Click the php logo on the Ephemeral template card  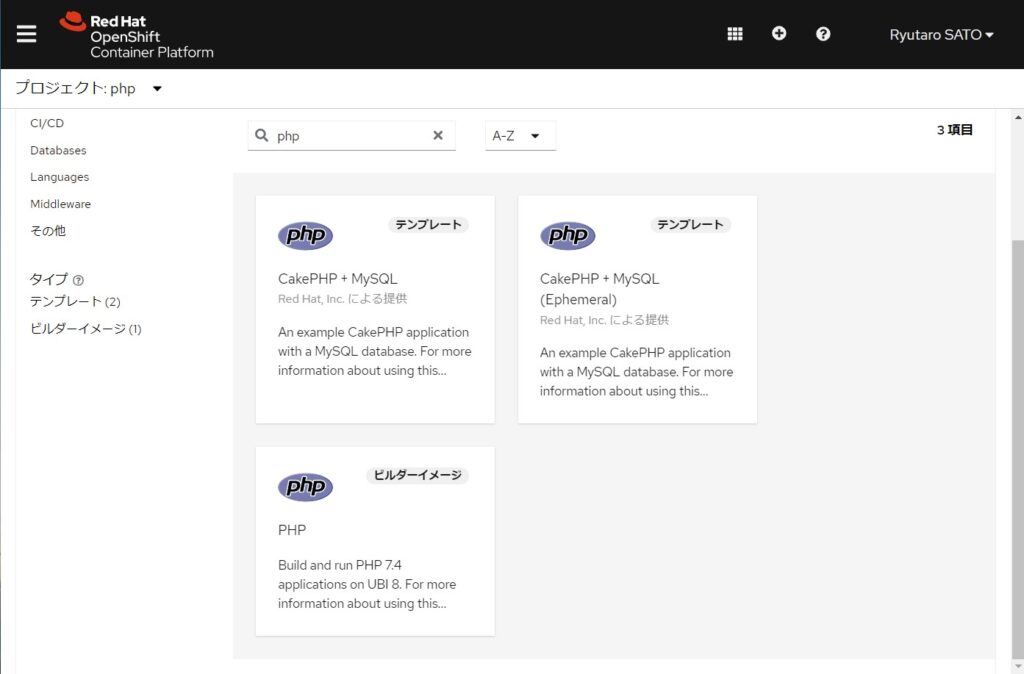click(568, 236)
